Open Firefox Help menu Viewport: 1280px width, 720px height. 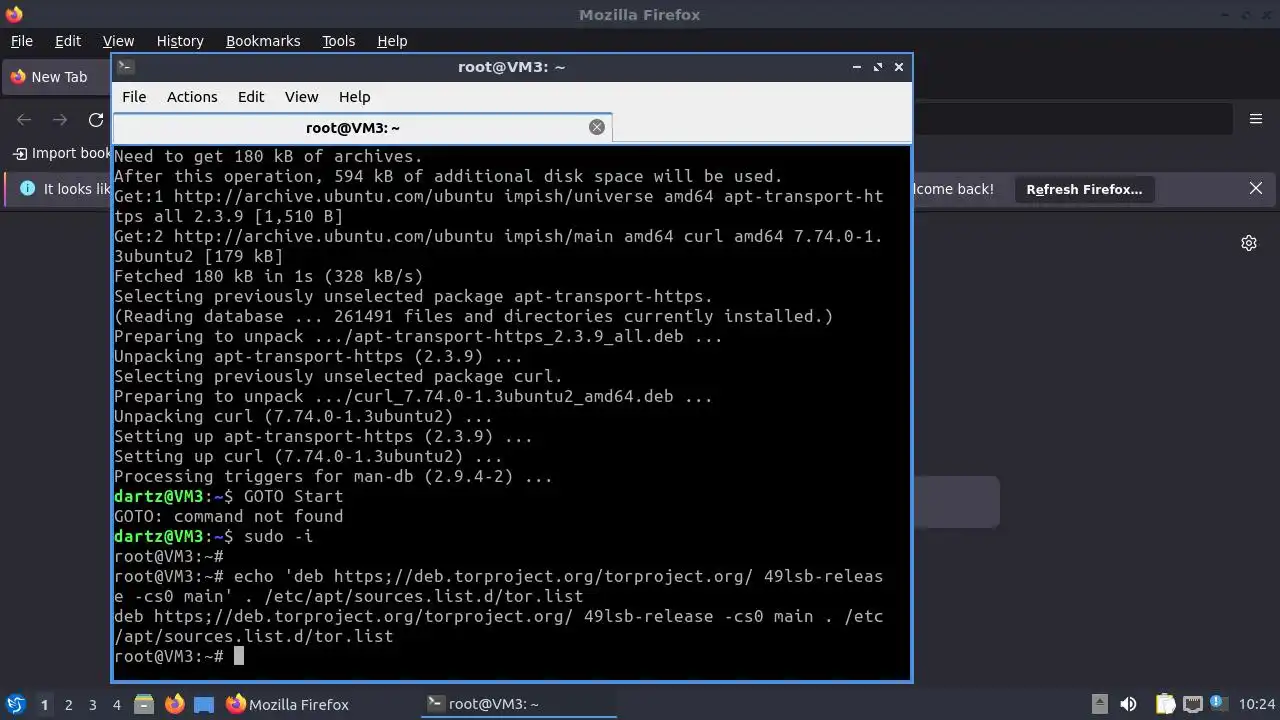click(x=392, y=41)
